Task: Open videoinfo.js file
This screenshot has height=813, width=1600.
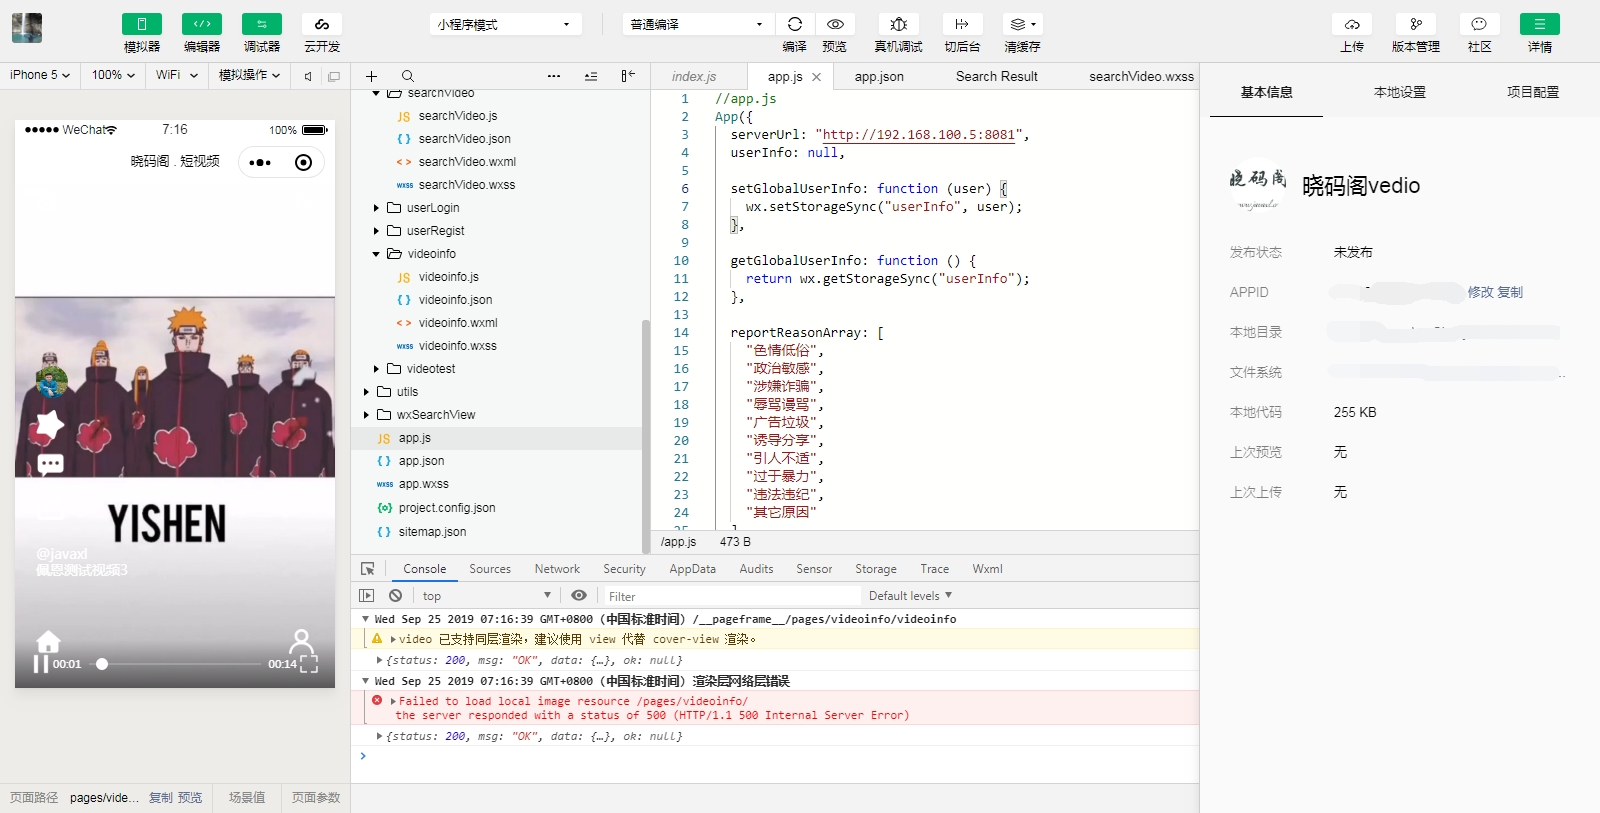Action: [448, 277]
